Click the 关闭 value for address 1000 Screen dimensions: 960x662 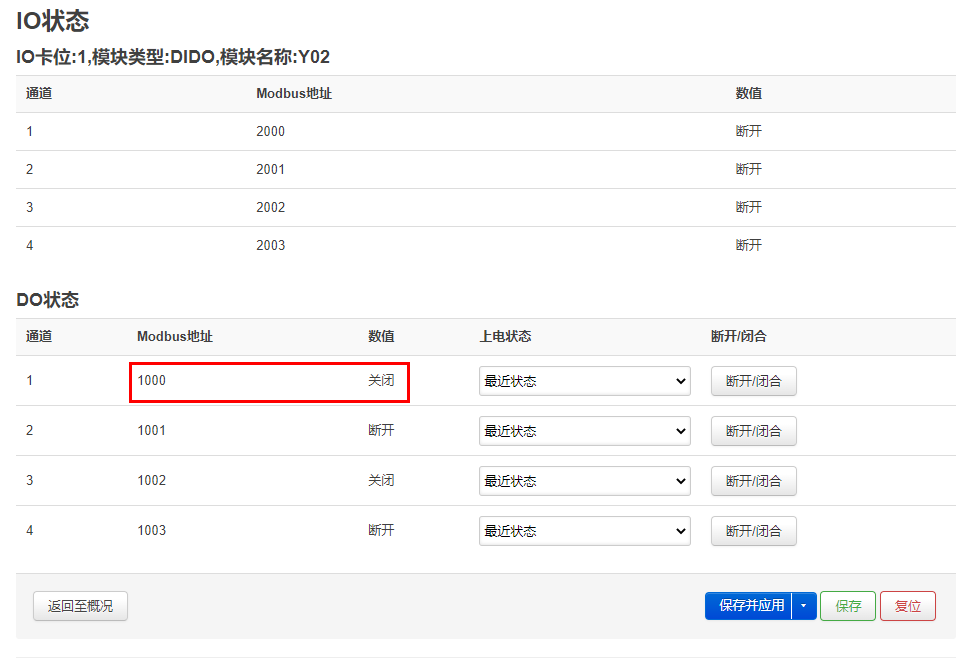coord(381,380)
